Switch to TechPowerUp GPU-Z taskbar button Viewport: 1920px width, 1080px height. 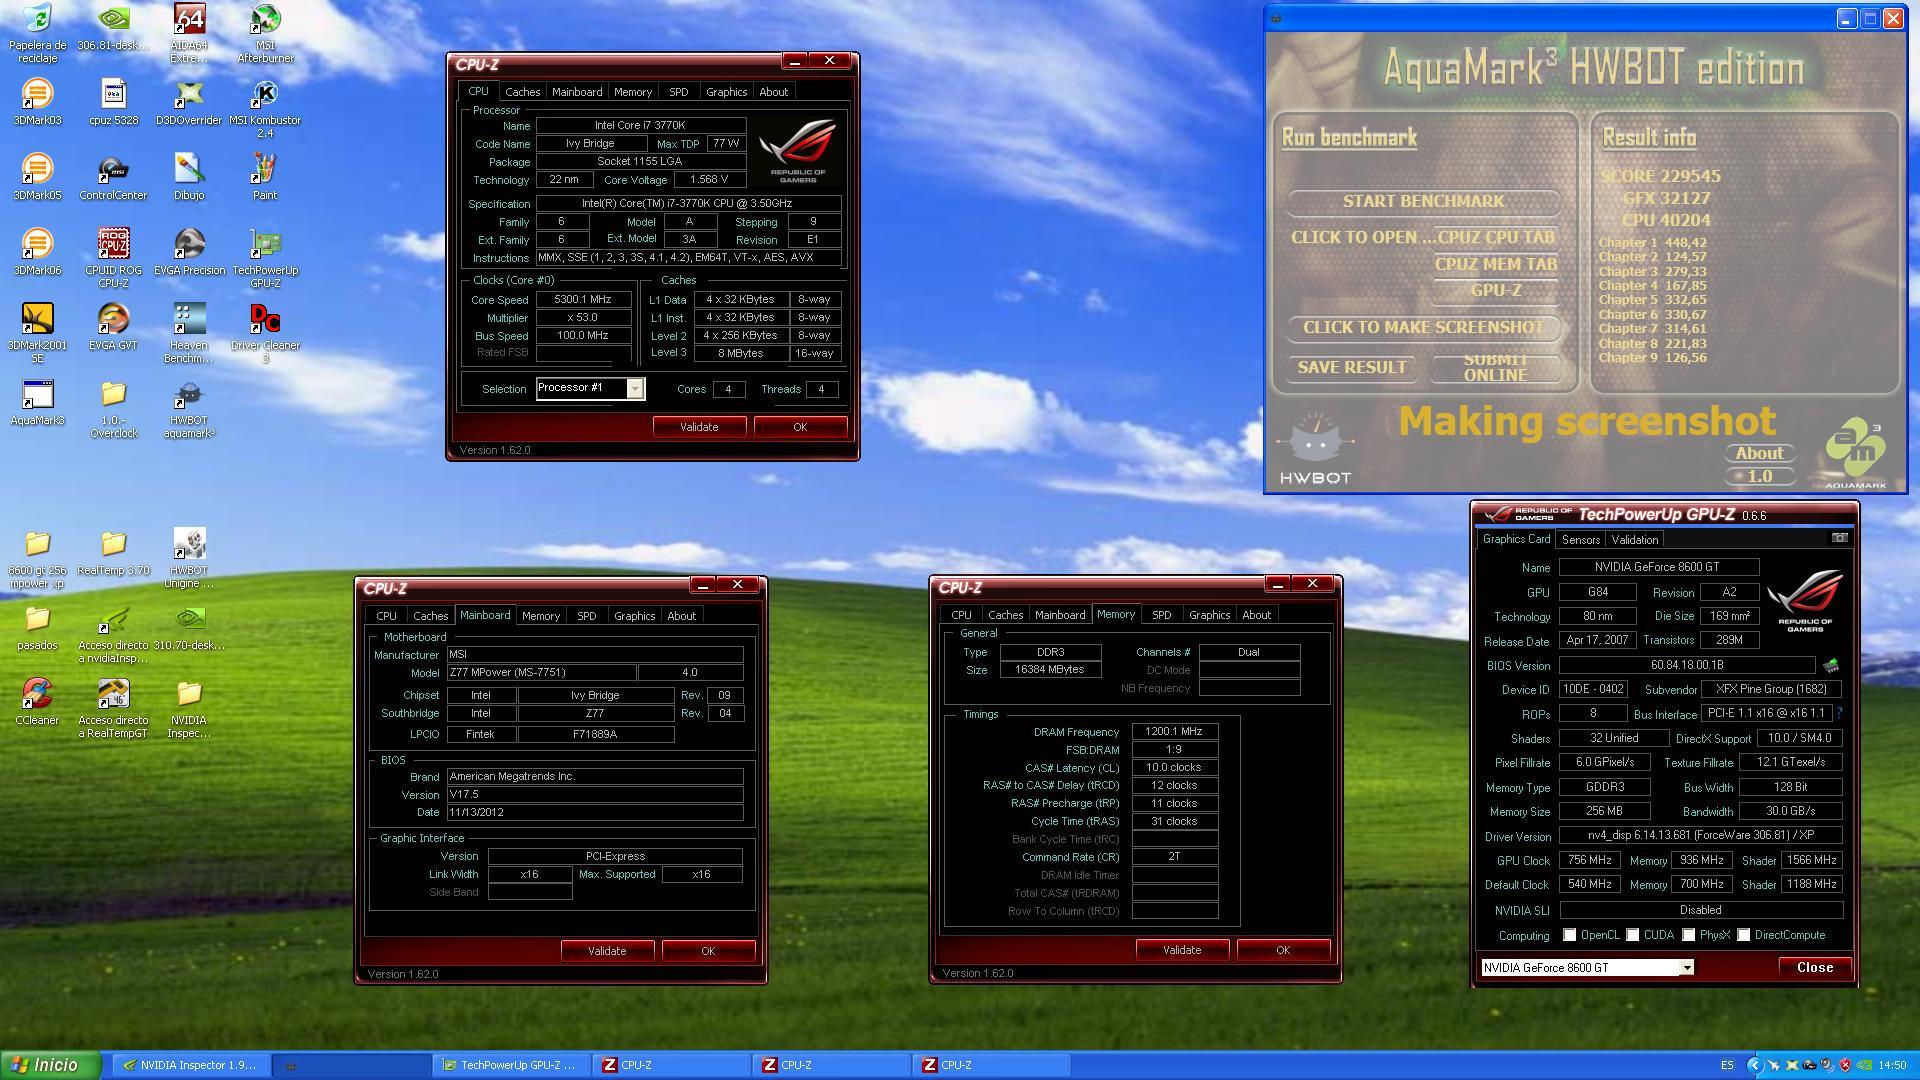pos(510,1065)
